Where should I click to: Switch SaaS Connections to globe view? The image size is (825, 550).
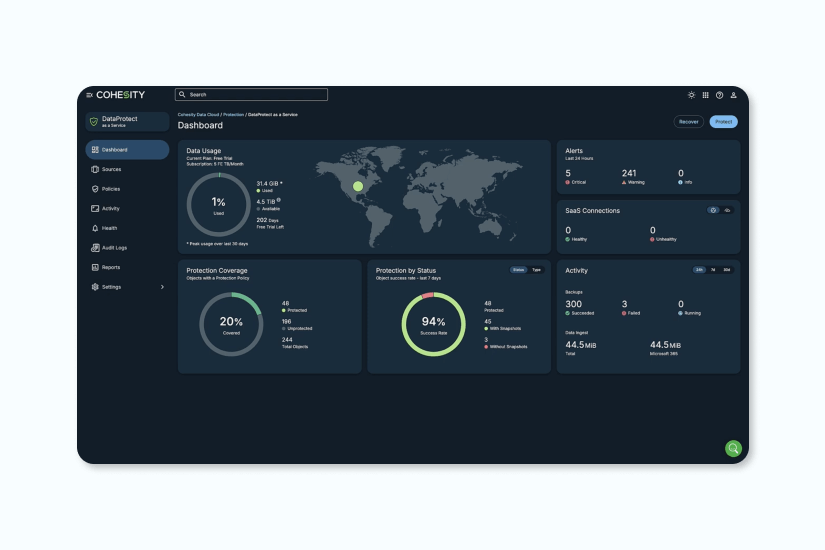click(x=713, y=211)
